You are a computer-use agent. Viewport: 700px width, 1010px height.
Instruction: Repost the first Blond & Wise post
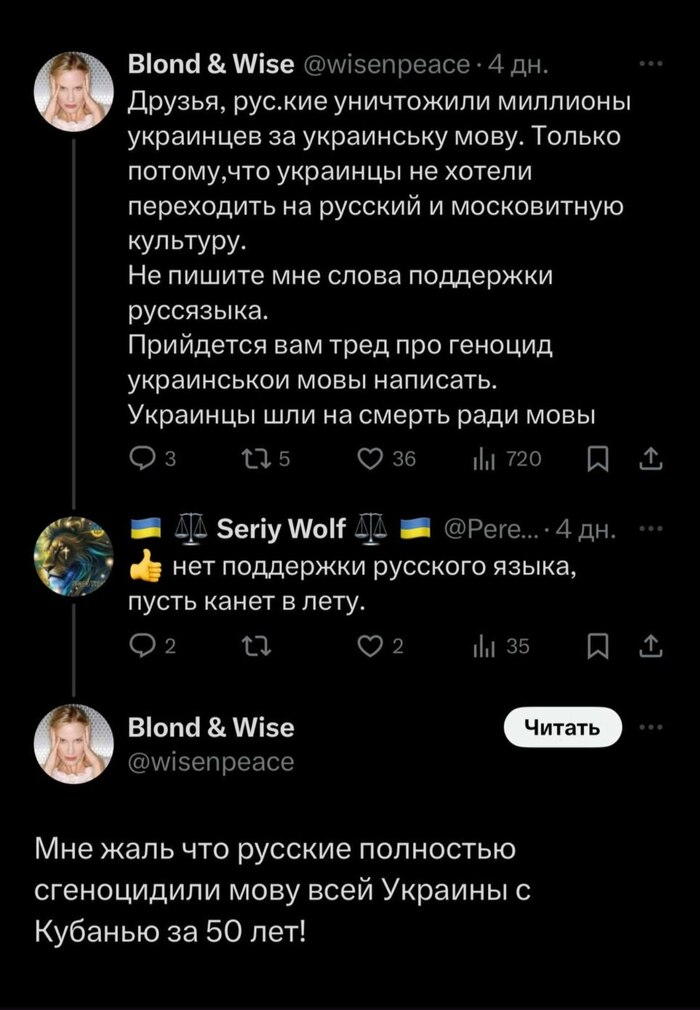tap(257, 458)
